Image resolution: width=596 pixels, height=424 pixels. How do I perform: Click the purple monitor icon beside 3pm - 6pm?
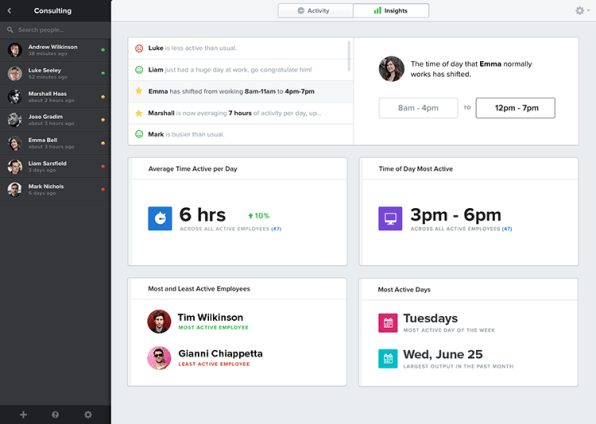coord(390,218)
